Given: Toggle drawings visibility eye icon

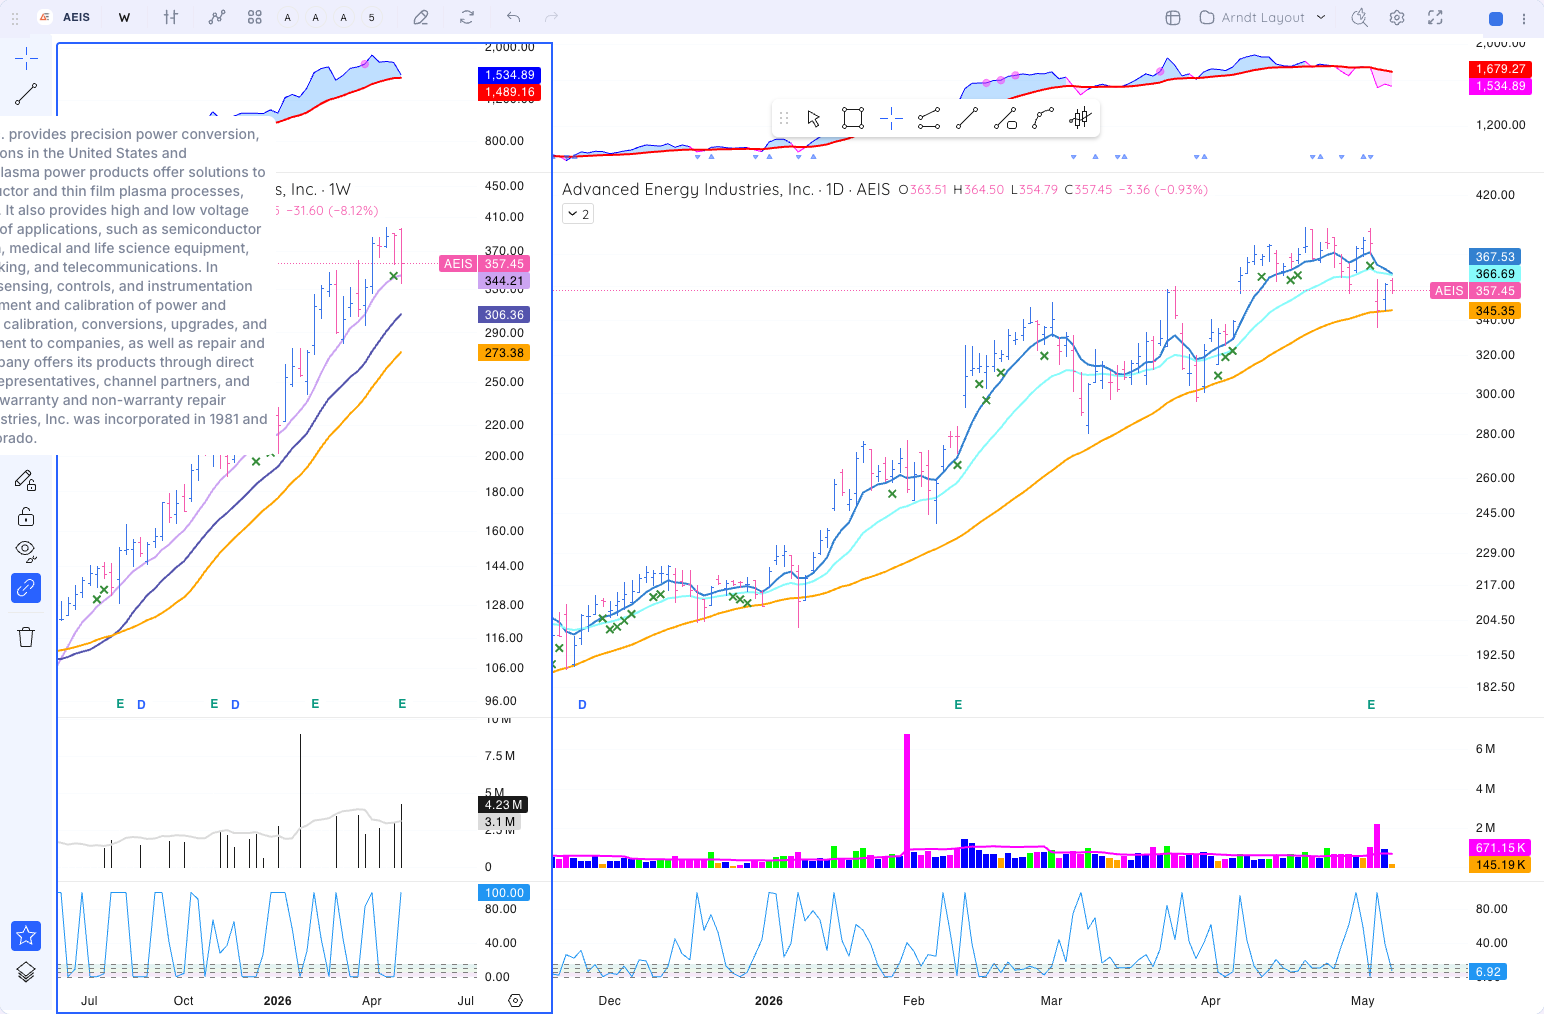Looking at the screenshot, I should coord(26,551).
